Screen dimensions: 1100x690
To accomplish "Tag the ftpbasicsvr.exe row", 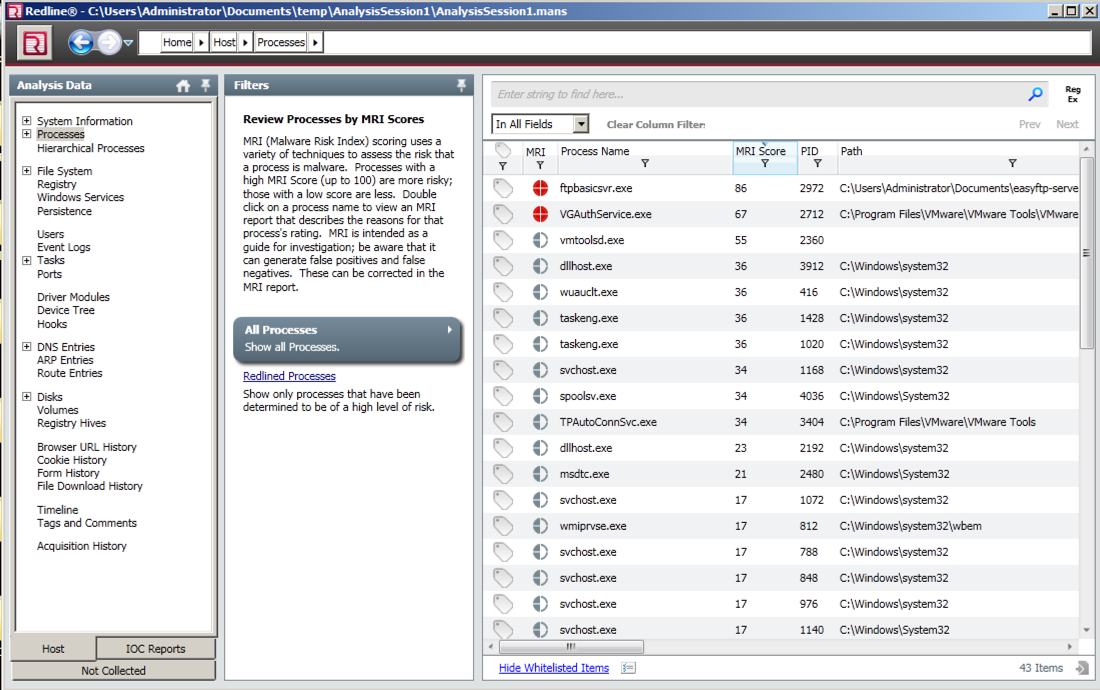I will (x=502, y=188).
